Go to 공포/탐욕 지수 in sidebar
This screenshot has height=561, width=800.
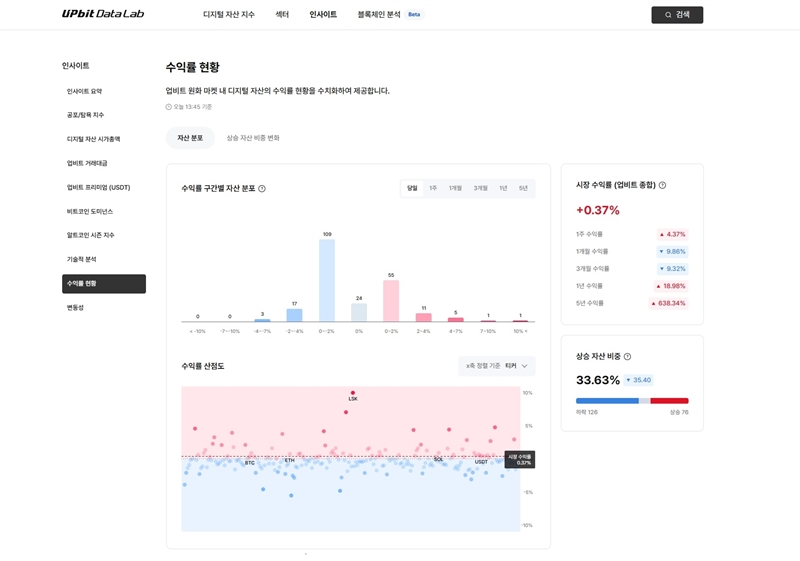click(85, 115)
